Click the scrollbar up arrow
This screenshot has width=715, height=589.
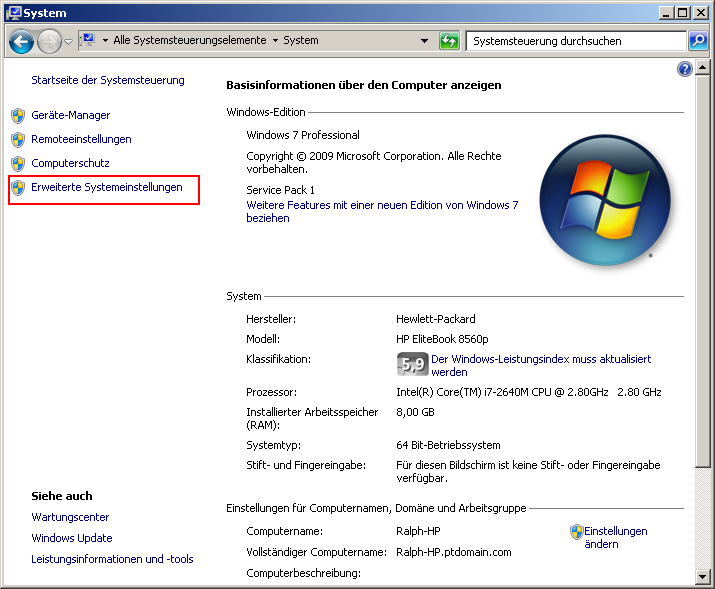coord(703,68)
